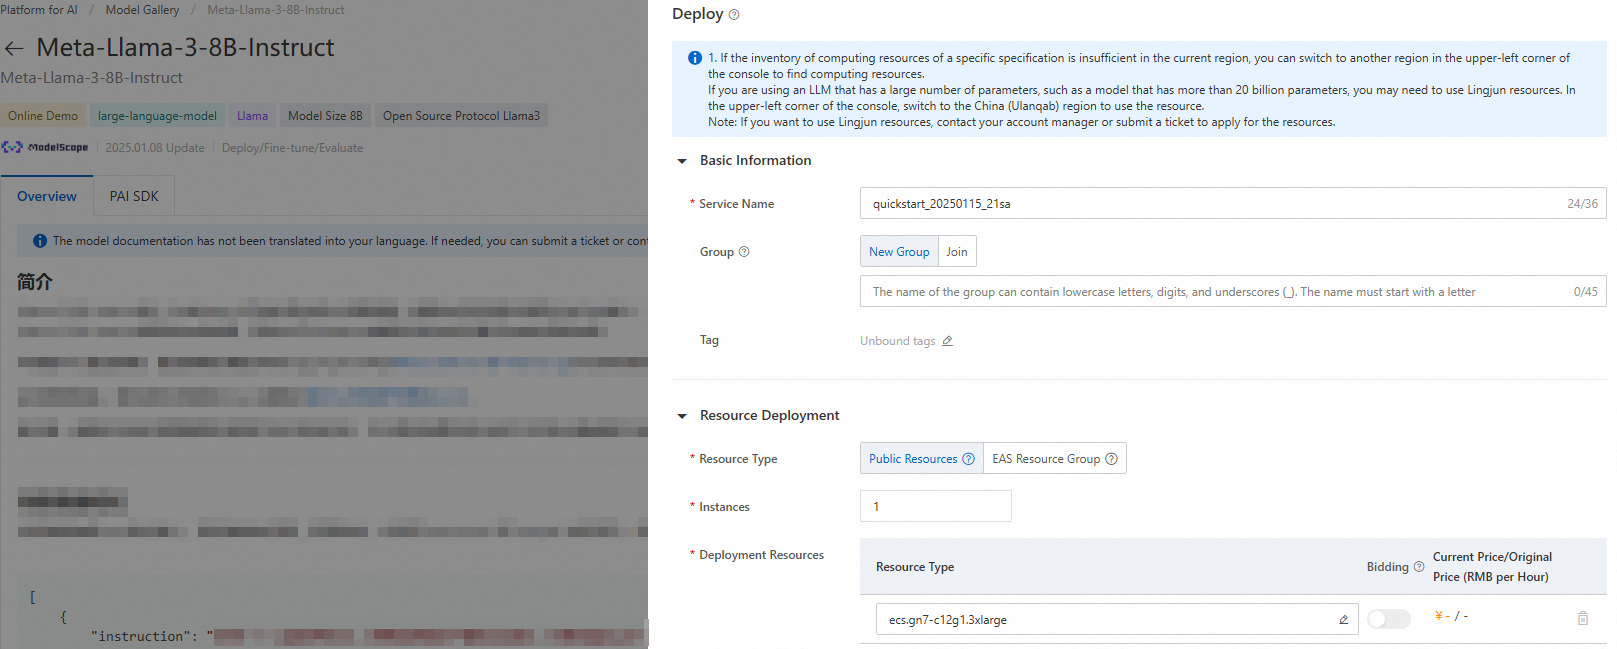Click the help icon next to Deploy
The width and height of the screenshot is (1617, 649).
tap(734, 15)
